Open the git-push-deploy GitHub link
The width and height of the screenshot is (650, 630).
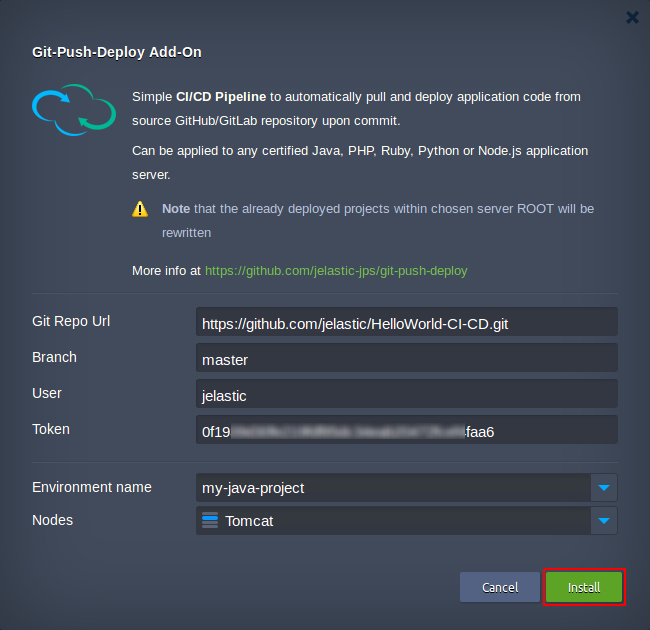(x=335, y=270)
